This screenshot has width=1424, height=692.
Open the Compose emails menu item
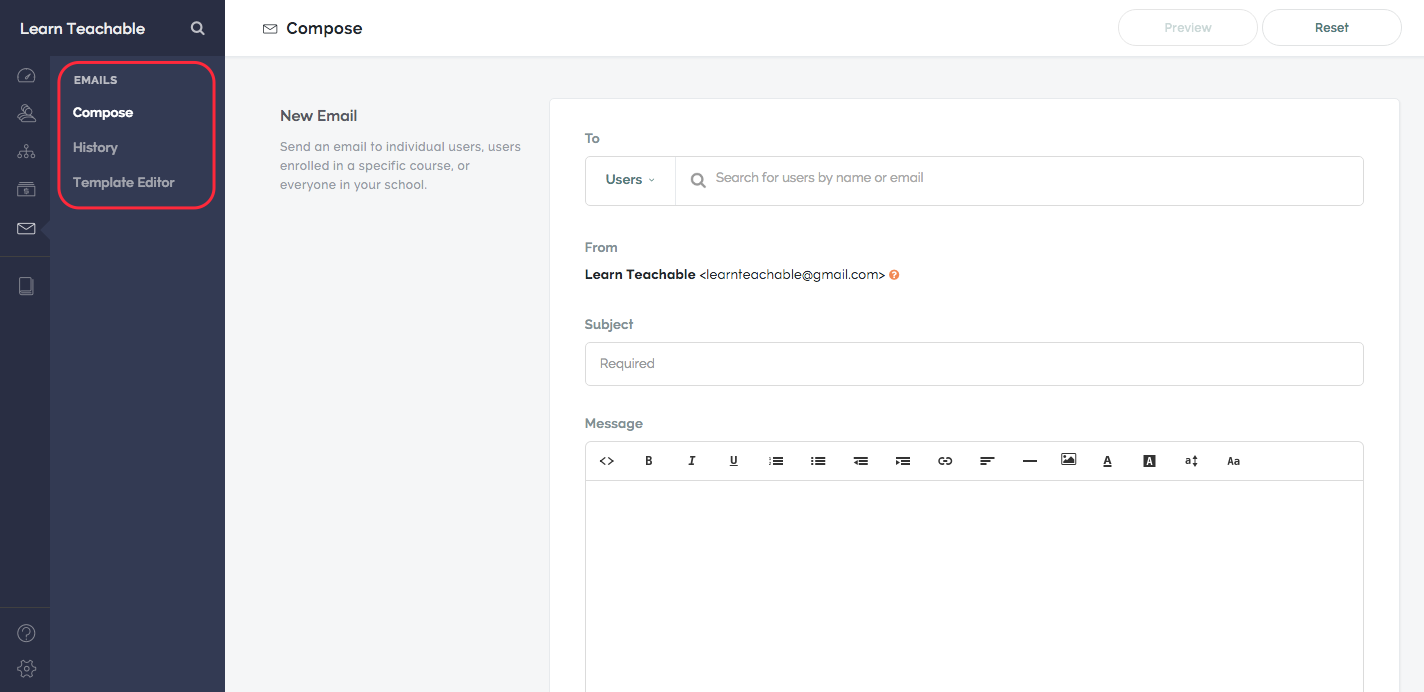103,112
